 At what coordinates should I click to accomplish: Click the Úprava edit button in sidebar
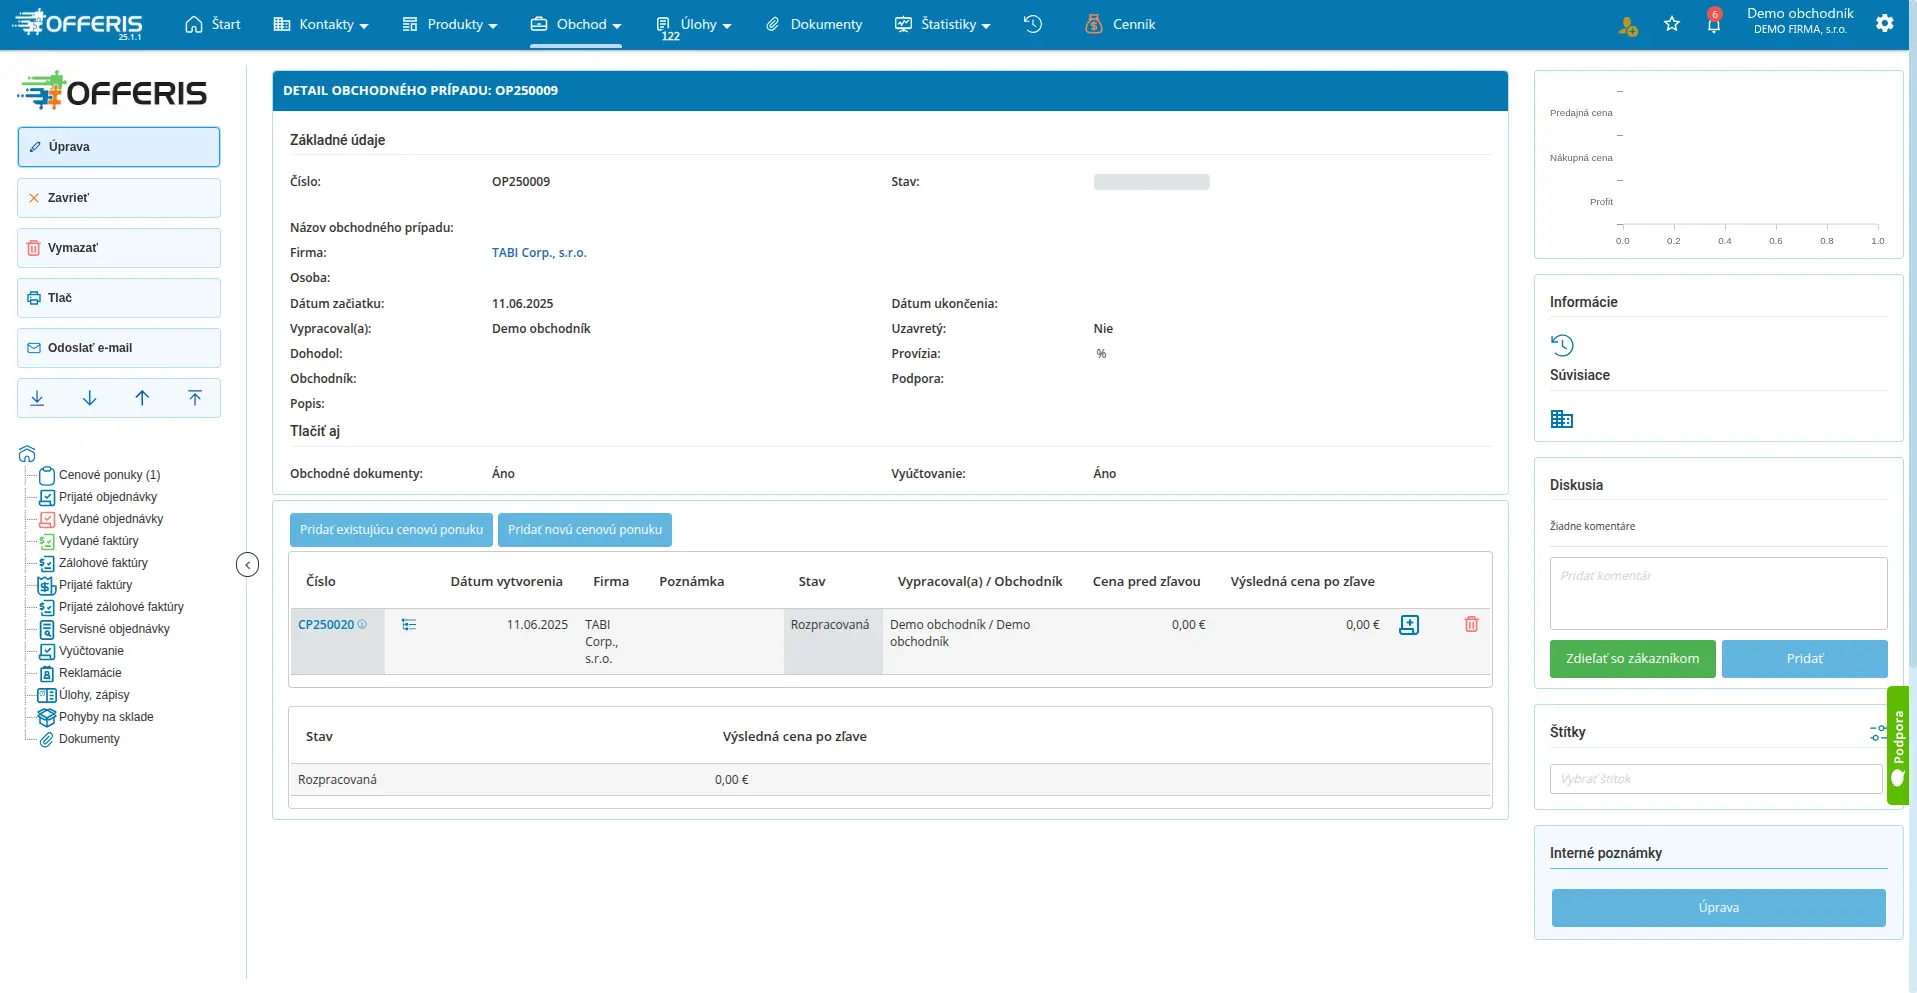pos(119,147)
